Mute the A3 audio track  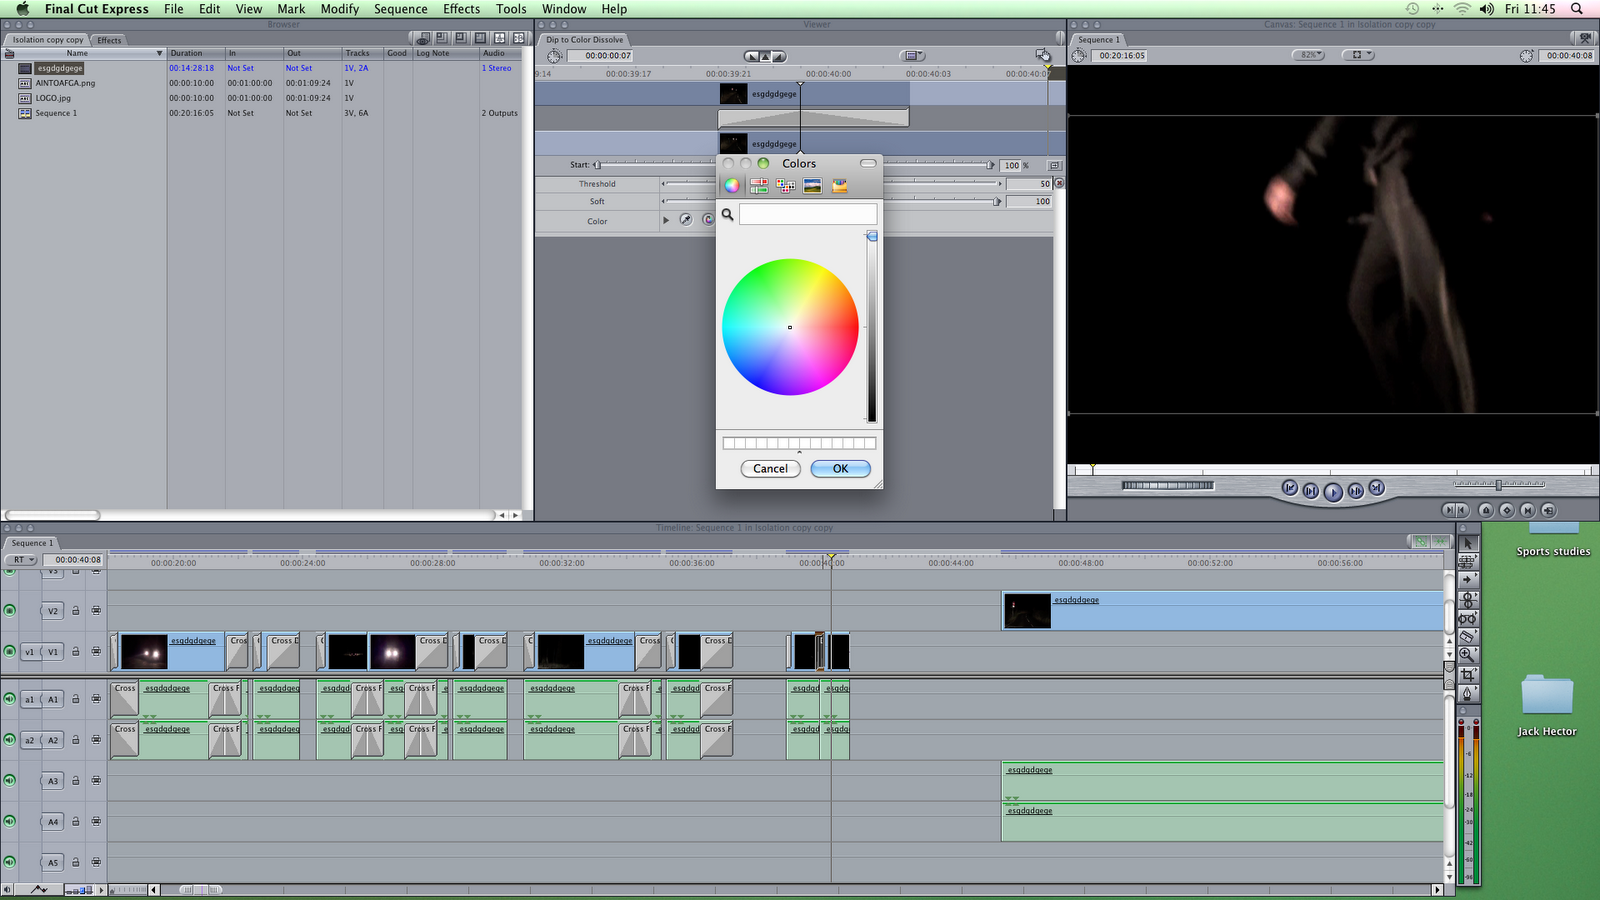click(10, 780)
